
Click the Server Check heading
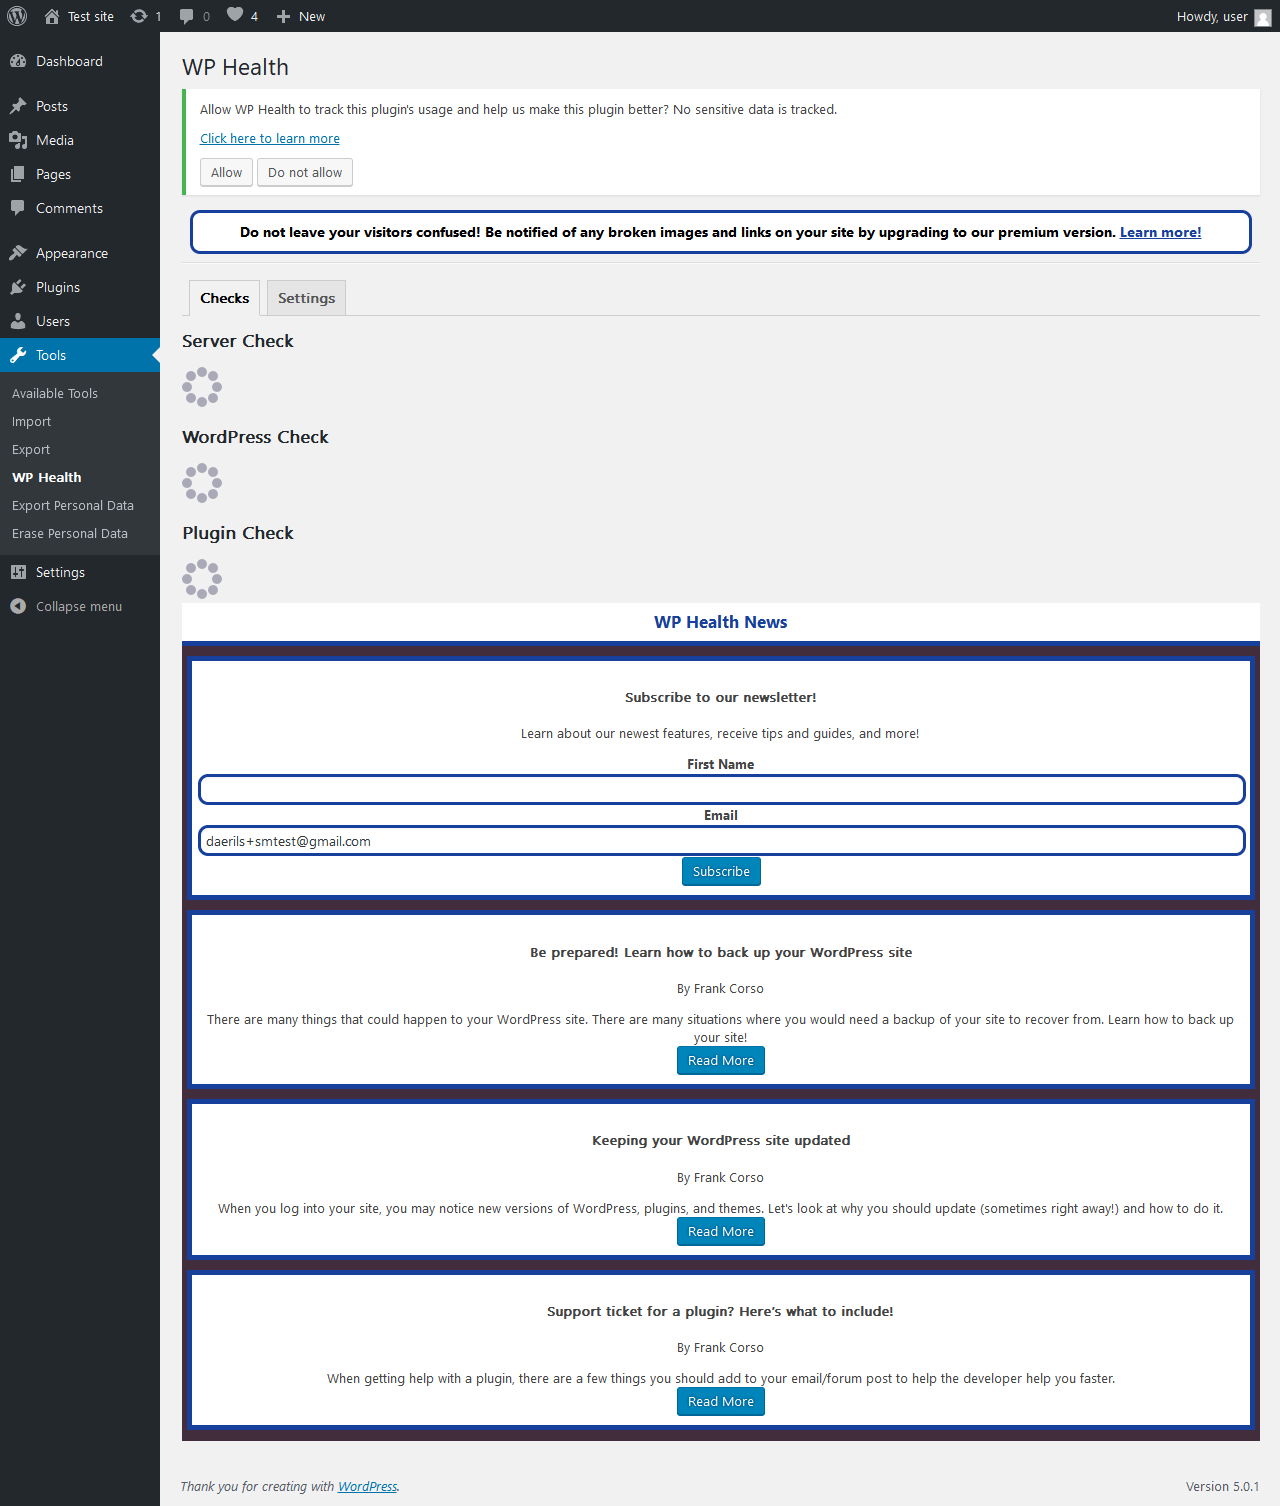pyautogui.click(x=238, y=341)
